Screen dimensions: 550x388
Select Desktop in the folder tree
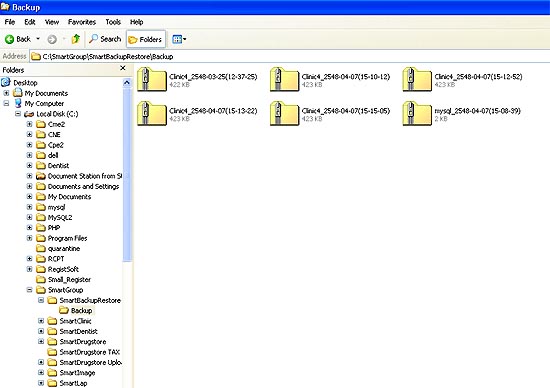tap(25, 83)
